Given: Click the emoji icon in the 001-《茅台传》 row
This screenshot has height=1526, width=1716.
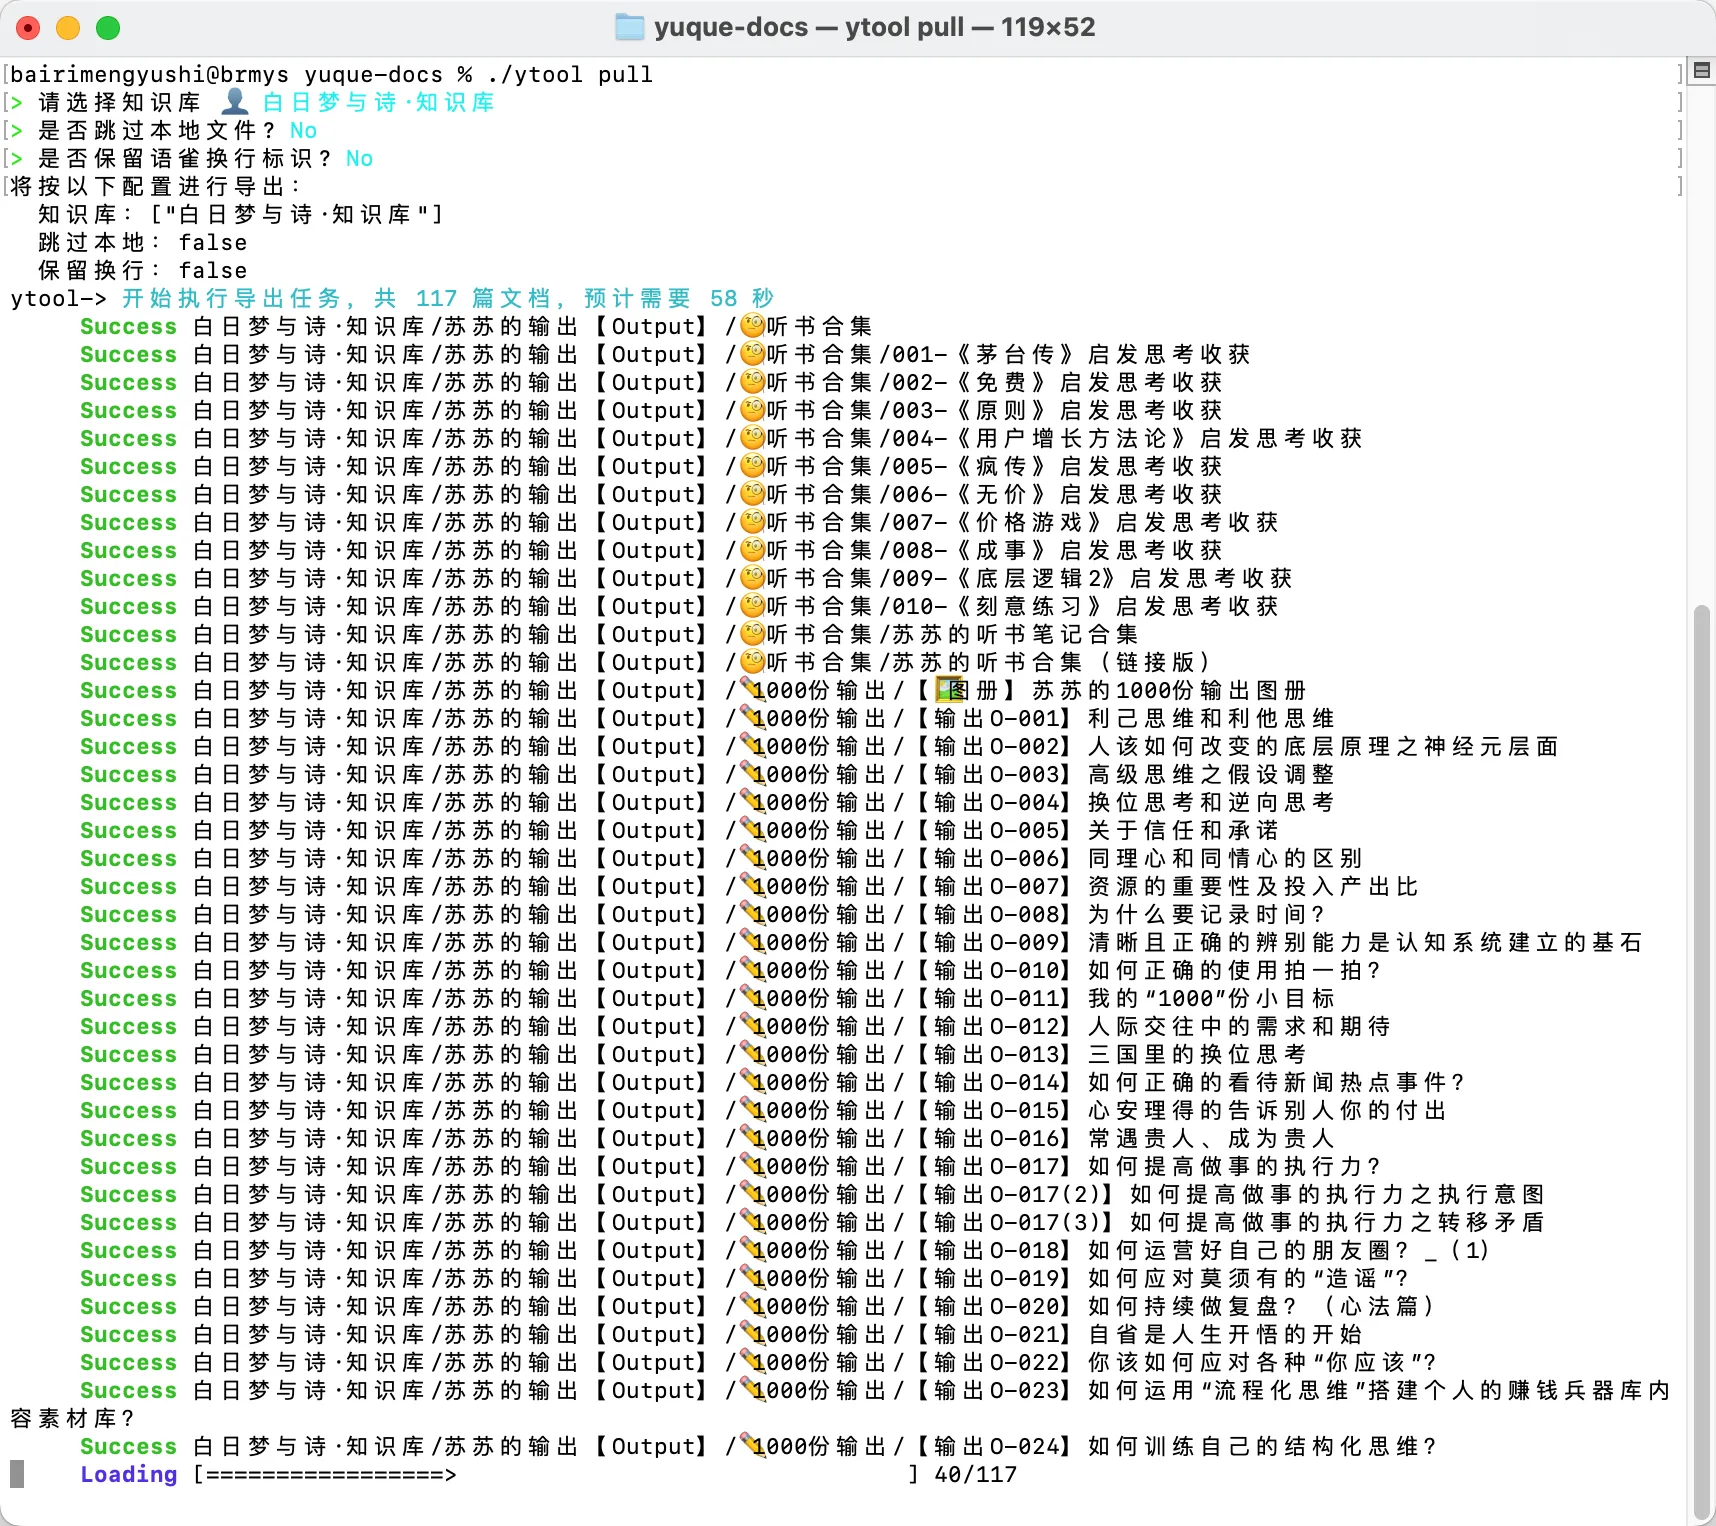Looking at the screenshot, I should click(x=752, y=354).
